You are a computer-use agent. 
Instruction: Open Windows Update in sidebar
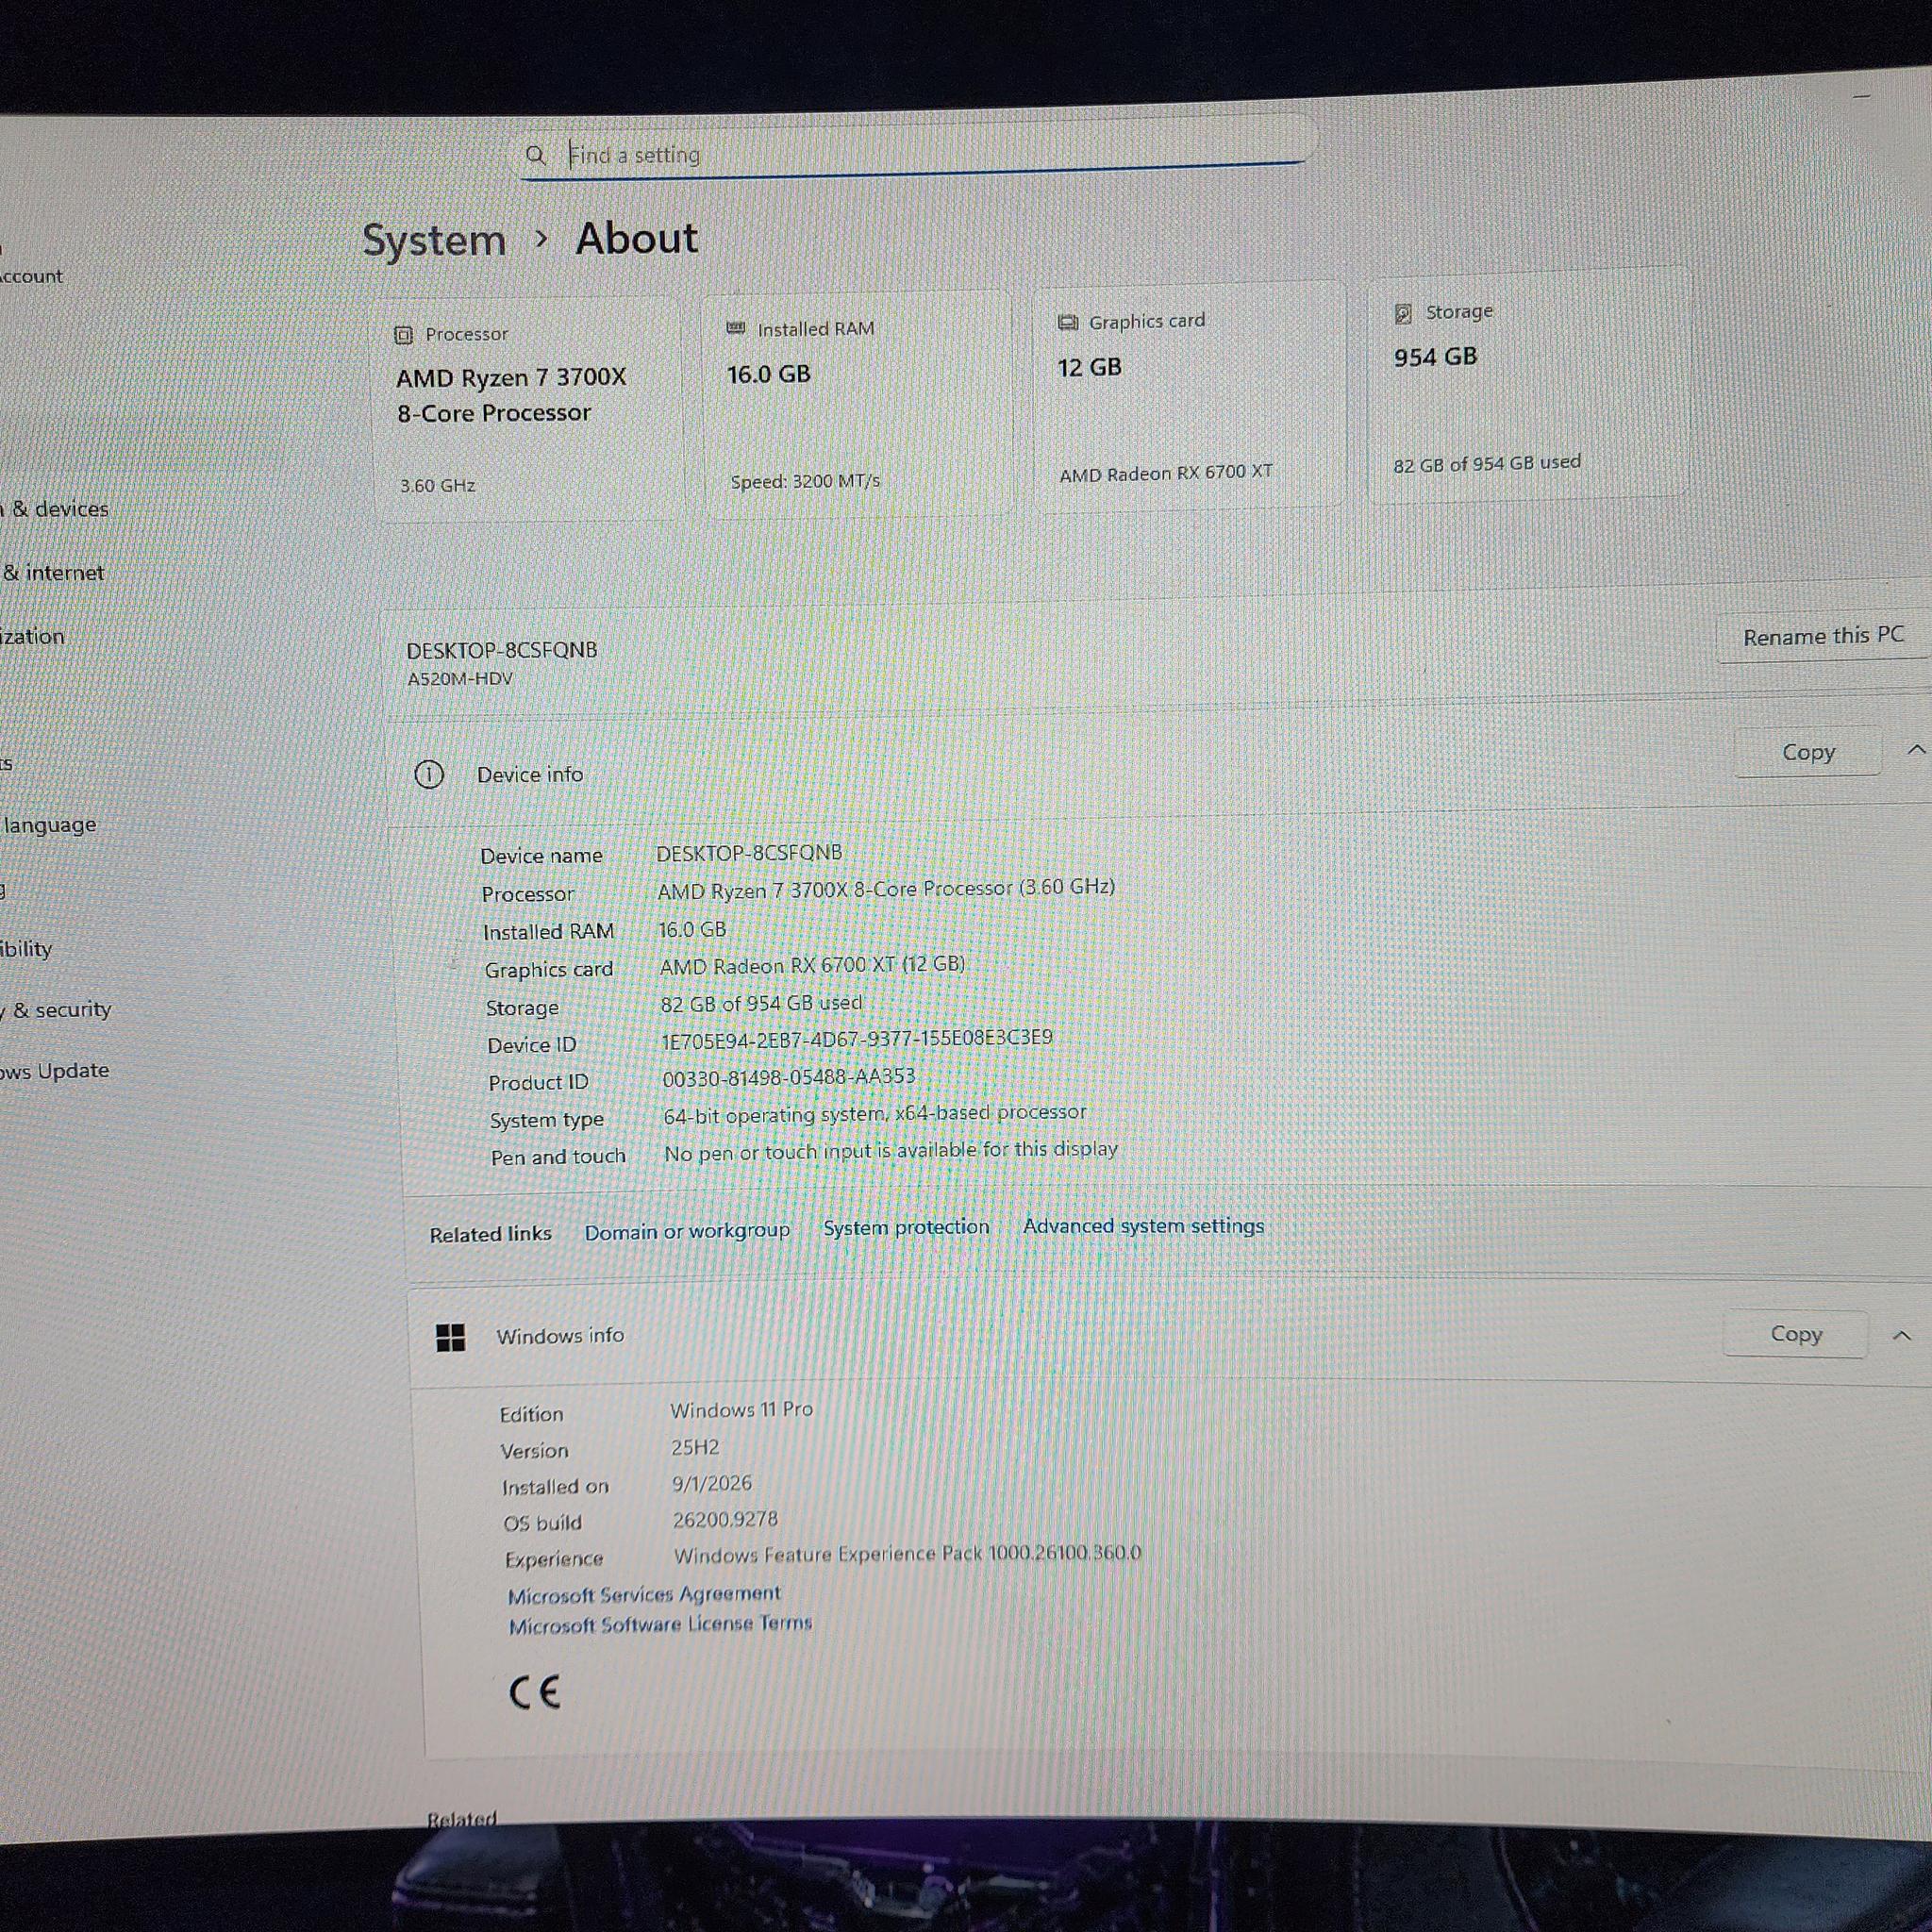coord(54,1072)
